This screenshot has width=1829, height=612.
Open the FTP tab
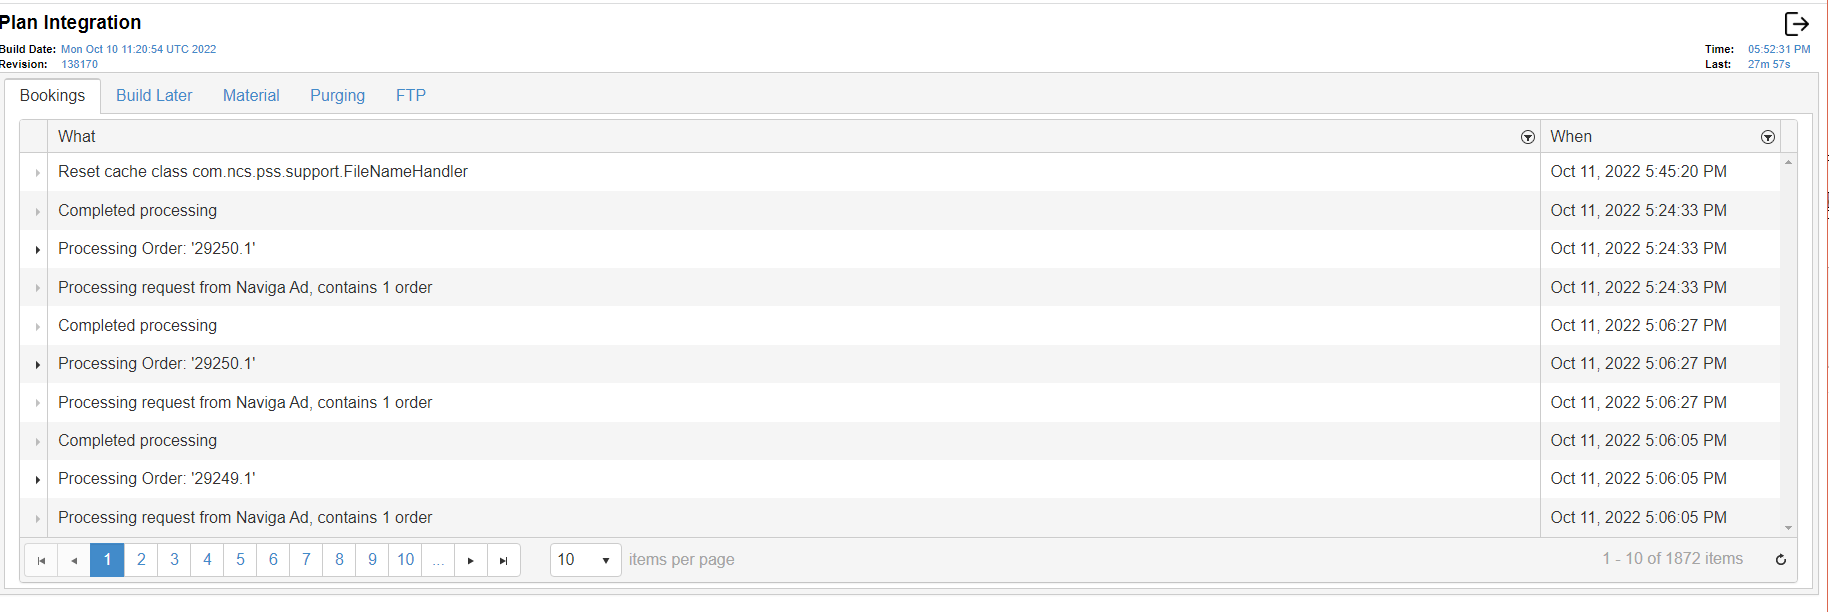[x=410, y=96]
